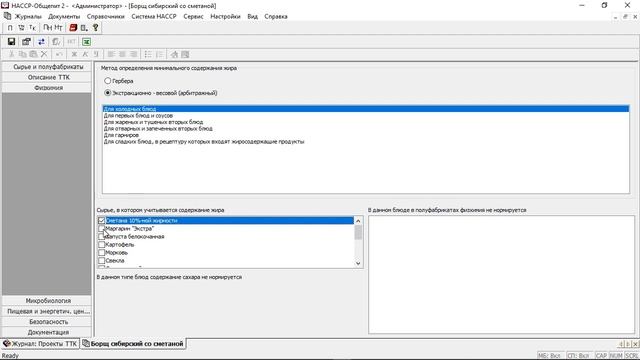This screenshot has height=360, width=640.
Task: Click the blue swap arrows icon
Action: (x=41, y=42)
